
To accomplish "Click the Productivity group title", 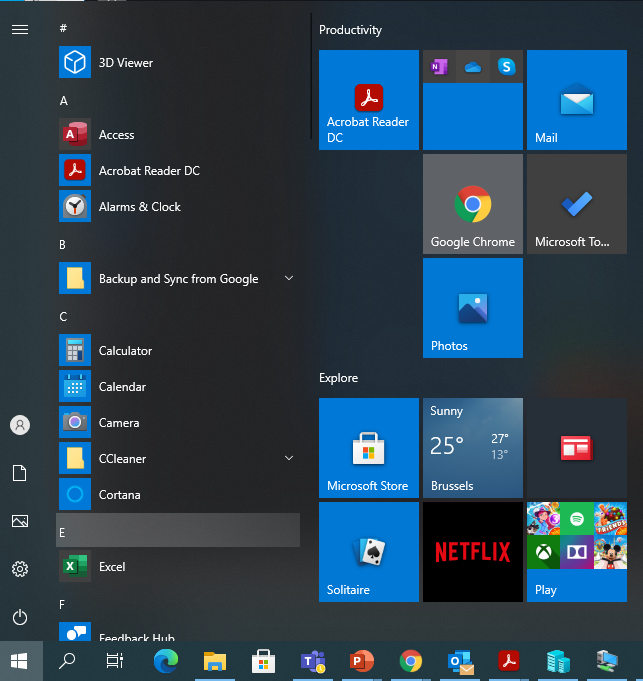I will click(350, 30).
